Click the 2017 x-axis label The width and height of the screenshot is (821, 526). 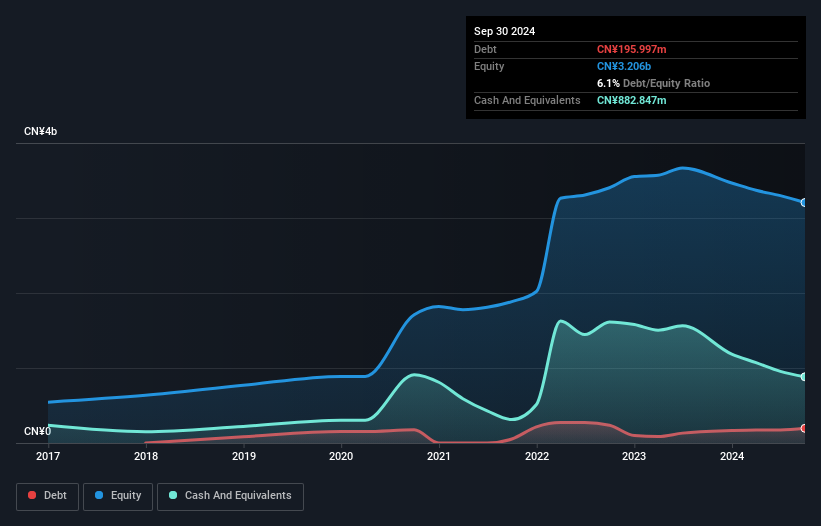click(x=48, y=456)
